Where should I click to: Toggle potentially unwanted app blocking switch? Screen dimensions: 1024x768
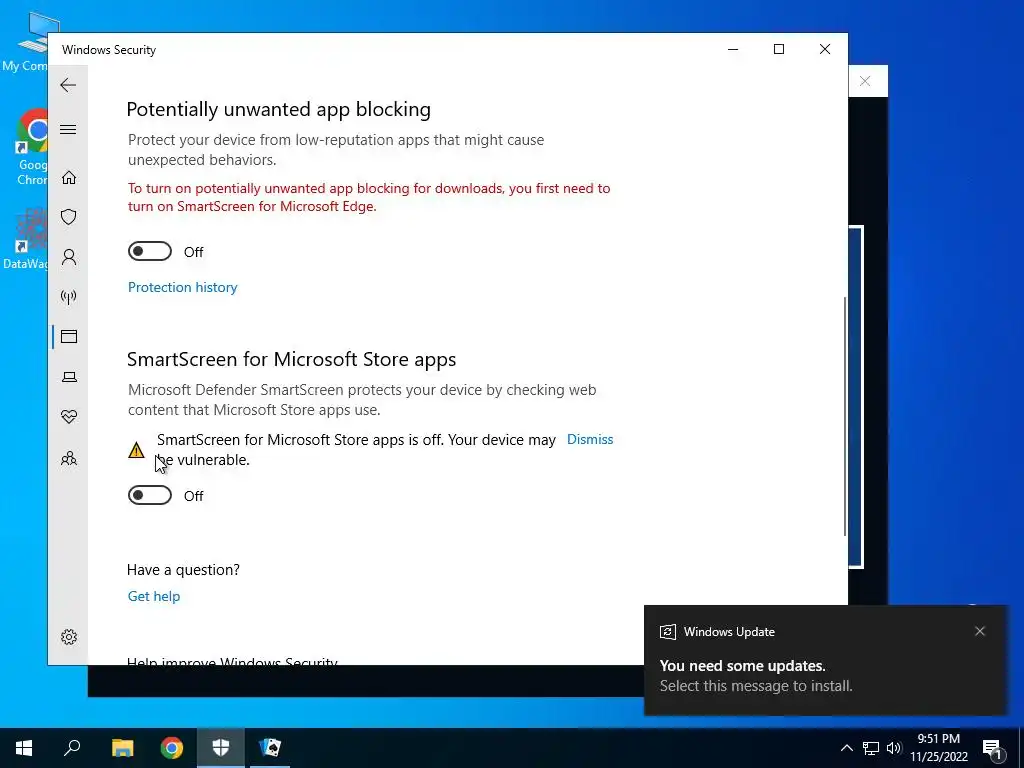150,251
